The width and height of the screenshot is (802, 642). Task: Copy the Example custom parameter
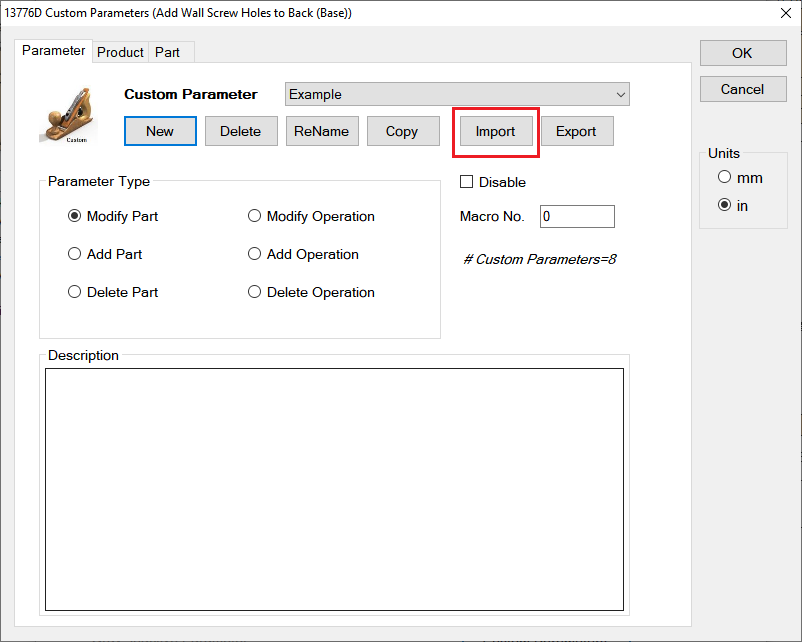pos(402,131)
